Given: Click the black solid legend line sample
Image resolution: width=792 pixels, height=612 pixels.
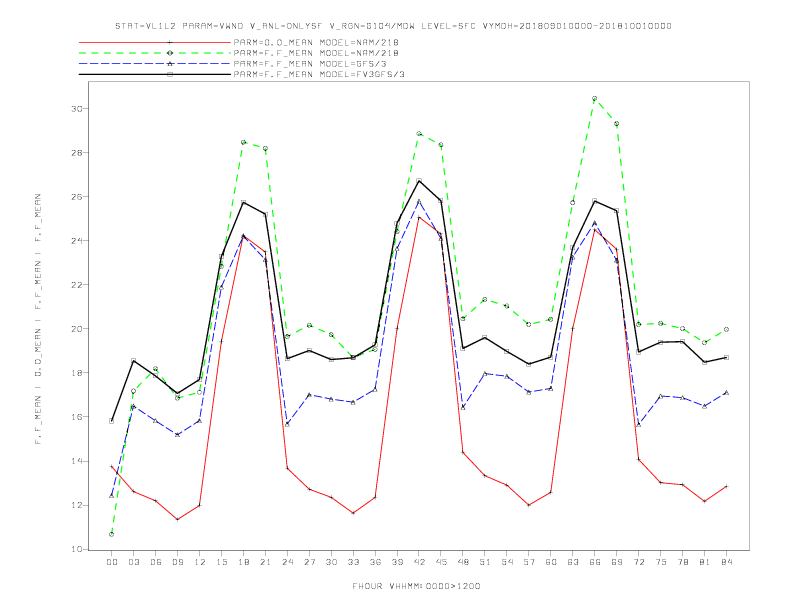Looking at the screenshot, I should tap(155, 74).
